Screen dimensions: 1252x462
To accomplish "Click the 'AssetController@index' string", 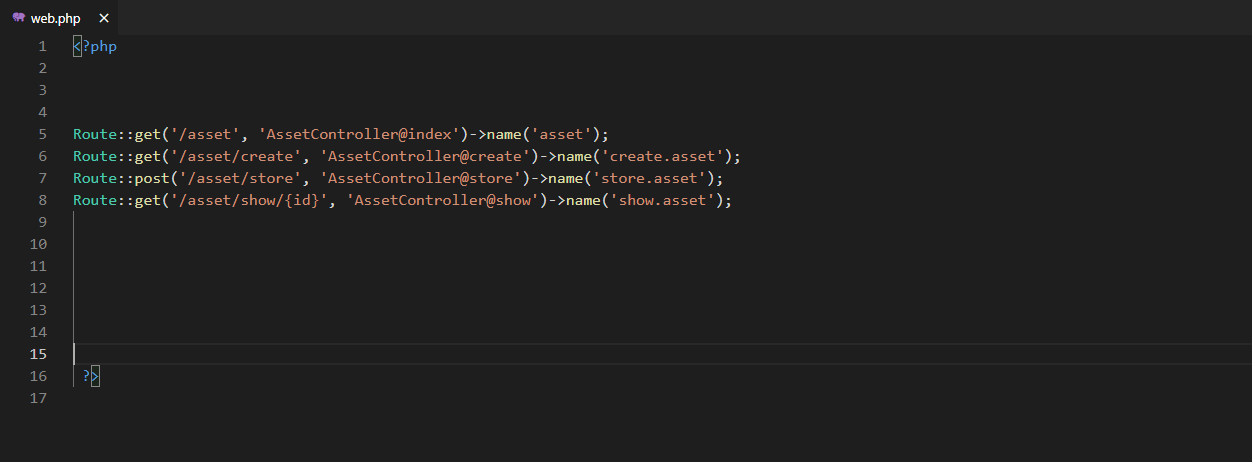I will point(362,134).
